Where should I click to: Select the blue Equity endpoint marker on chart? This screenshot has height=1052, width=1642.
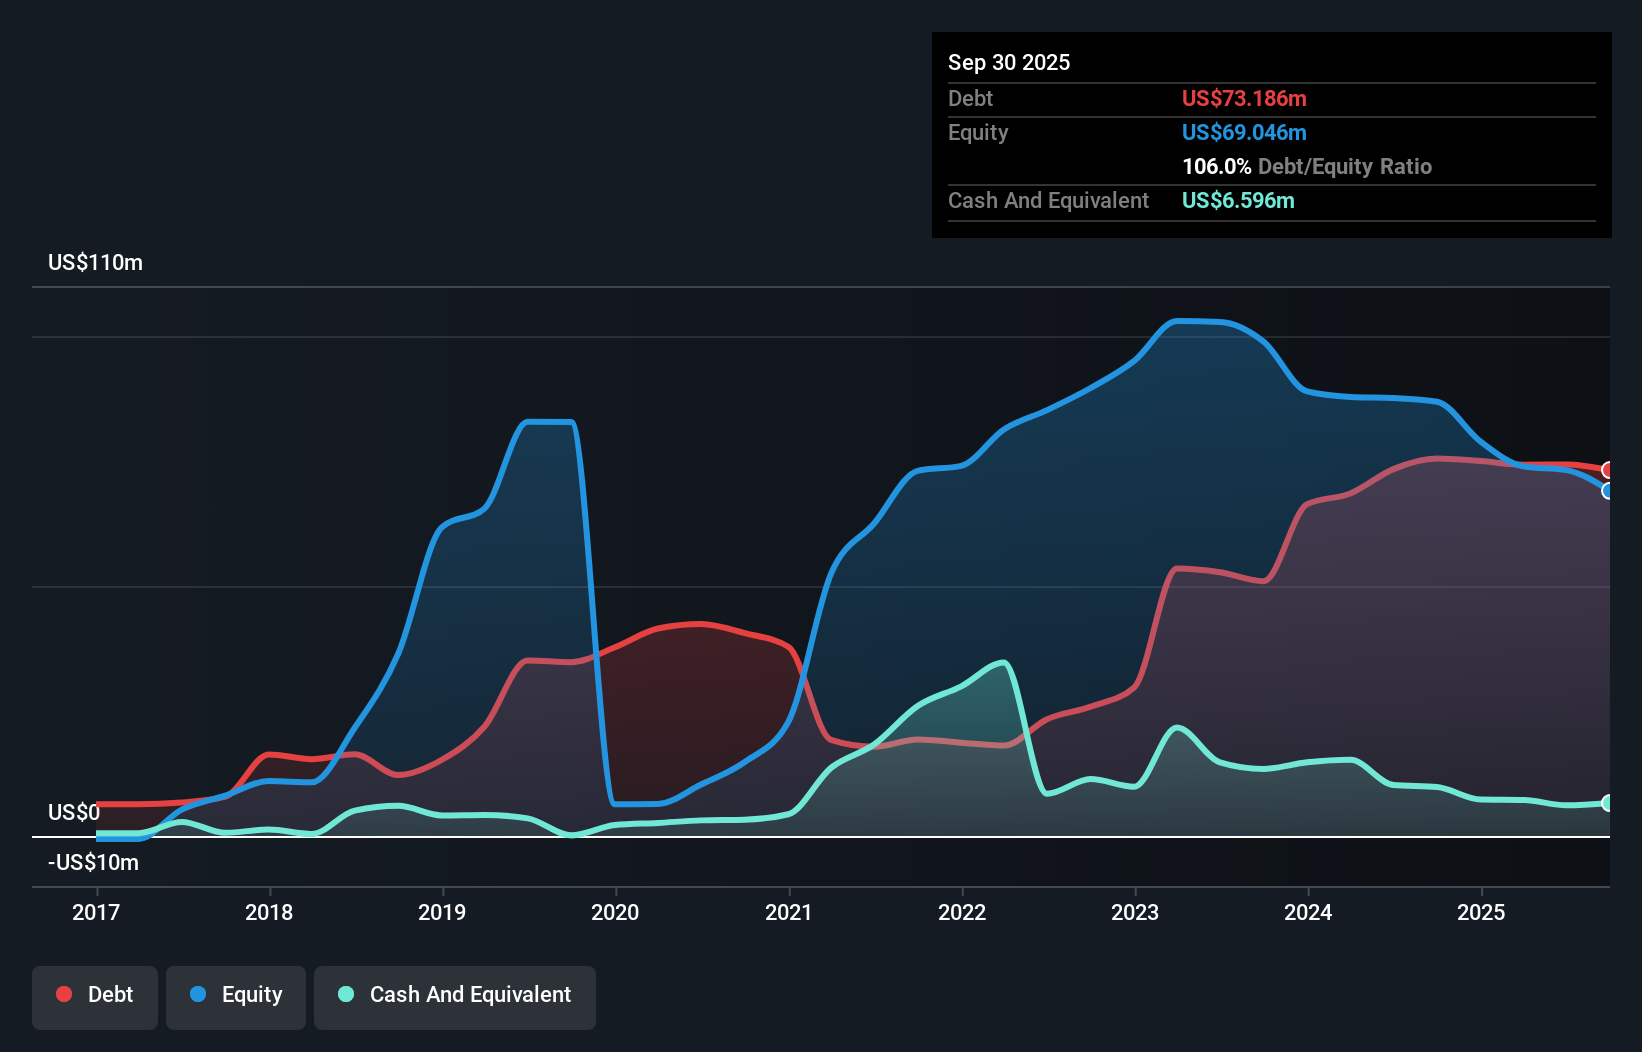(1608, 492)
